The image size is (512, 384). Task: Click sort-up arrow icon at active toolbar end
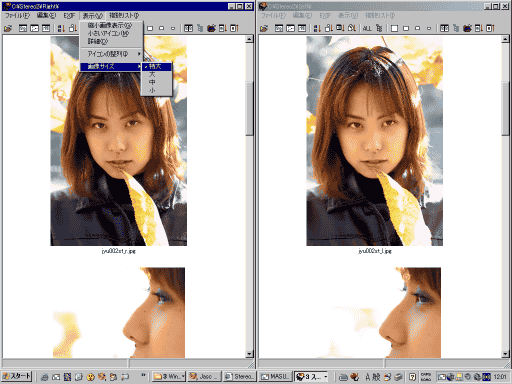pos(234,28)
